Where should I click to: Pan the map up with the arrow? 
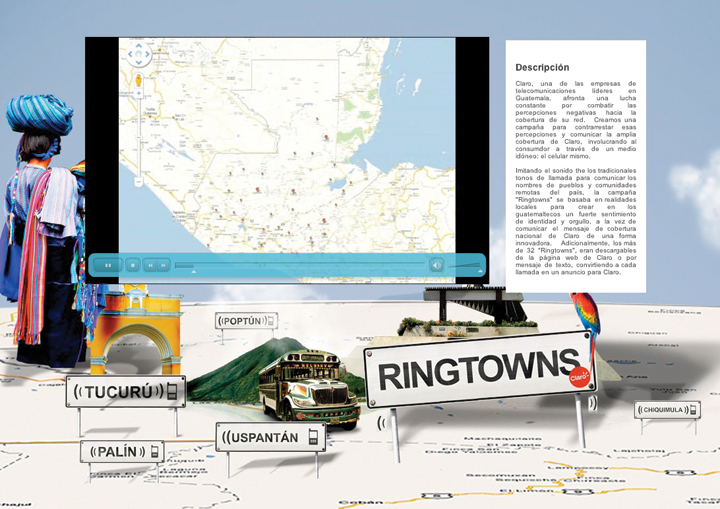(x=139, y=45)
